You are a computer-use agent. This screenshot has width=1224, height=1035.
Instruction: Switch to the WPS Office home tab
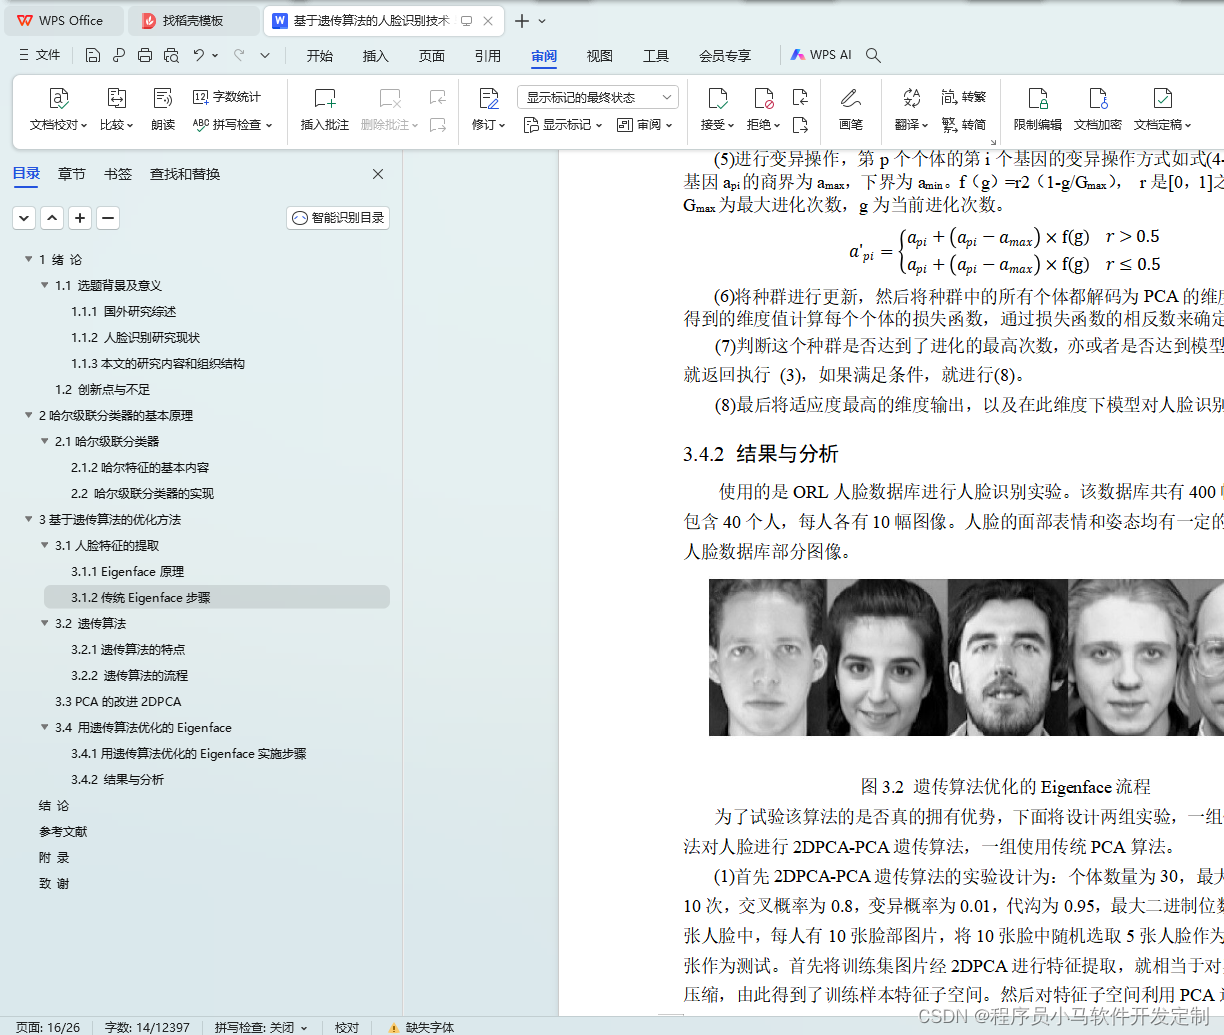pos(62,20)
